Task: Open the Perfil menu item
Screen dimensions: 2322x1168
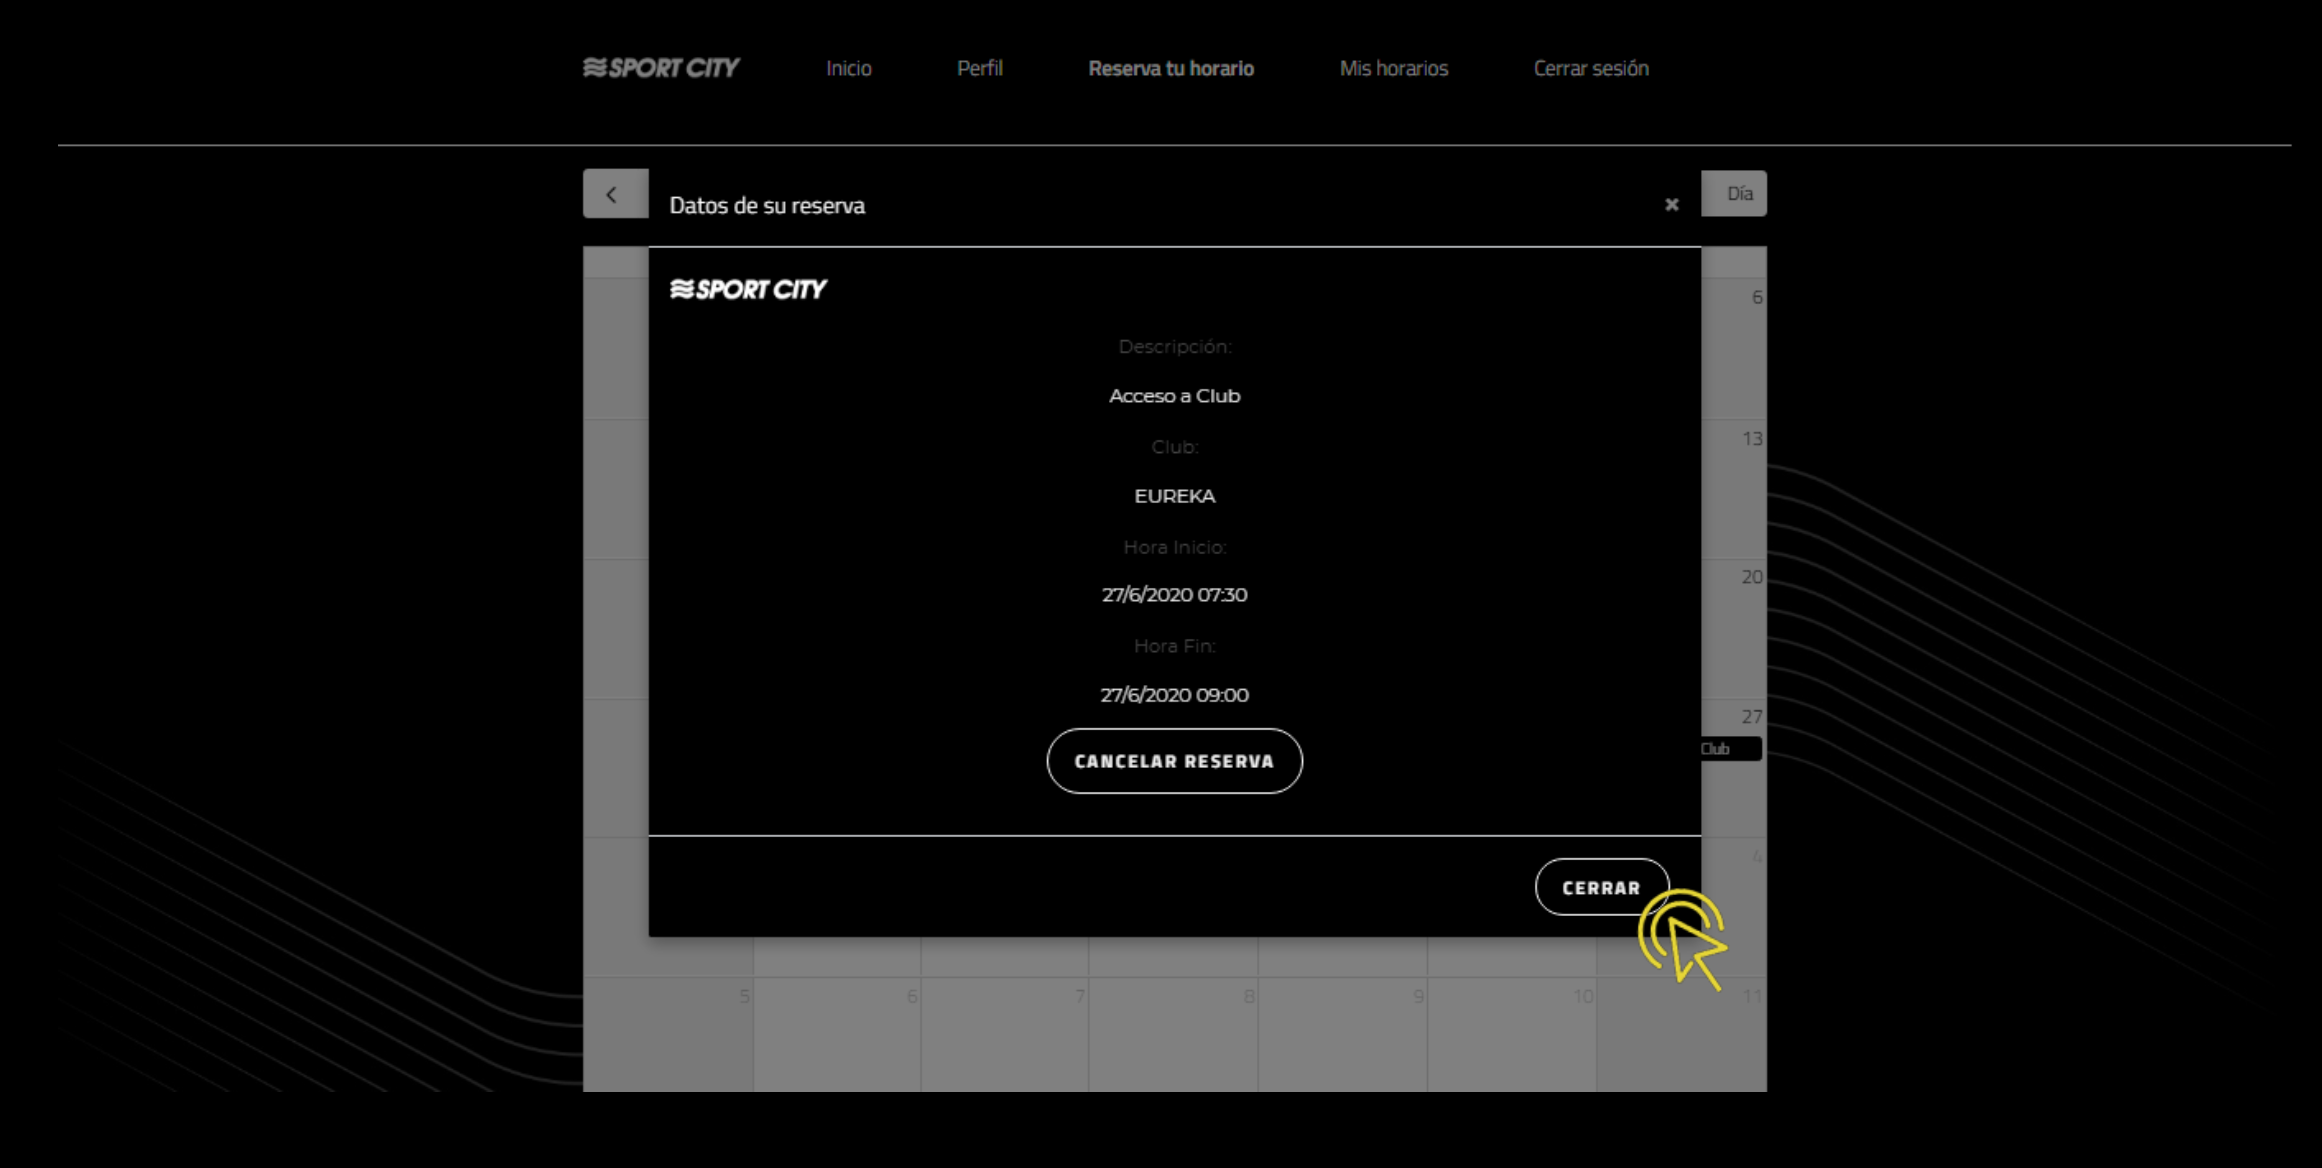Action: tap(979, 68)
